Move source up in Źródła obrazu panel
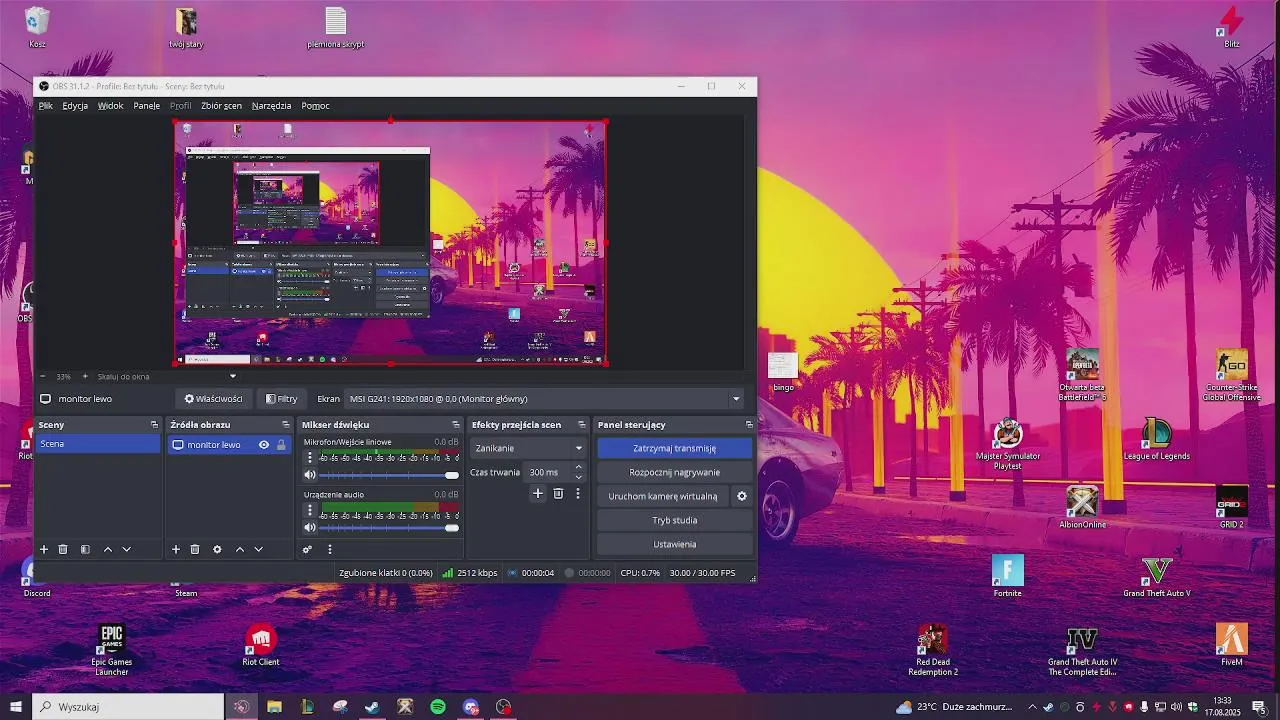This screenshot has height=720, width=1280. [x=240, y=549]
